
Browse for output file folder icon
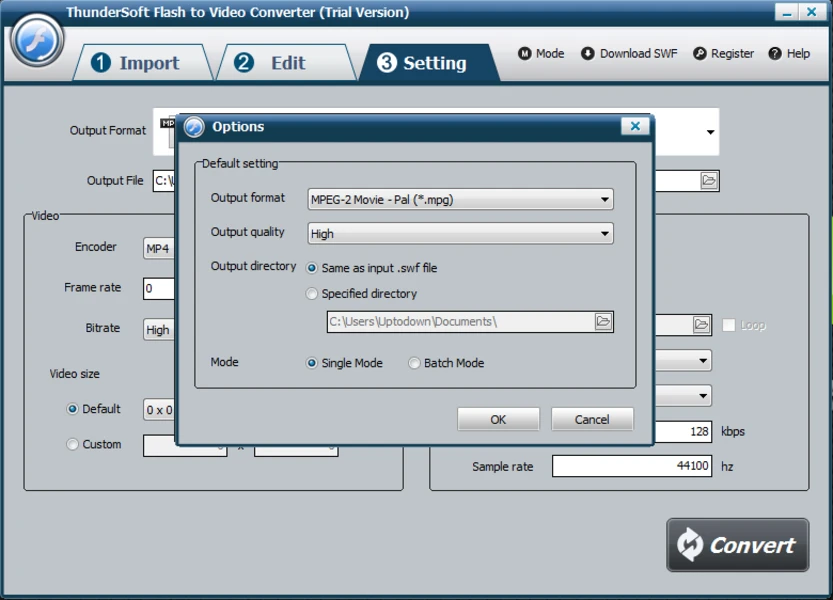tap(709, 181)
